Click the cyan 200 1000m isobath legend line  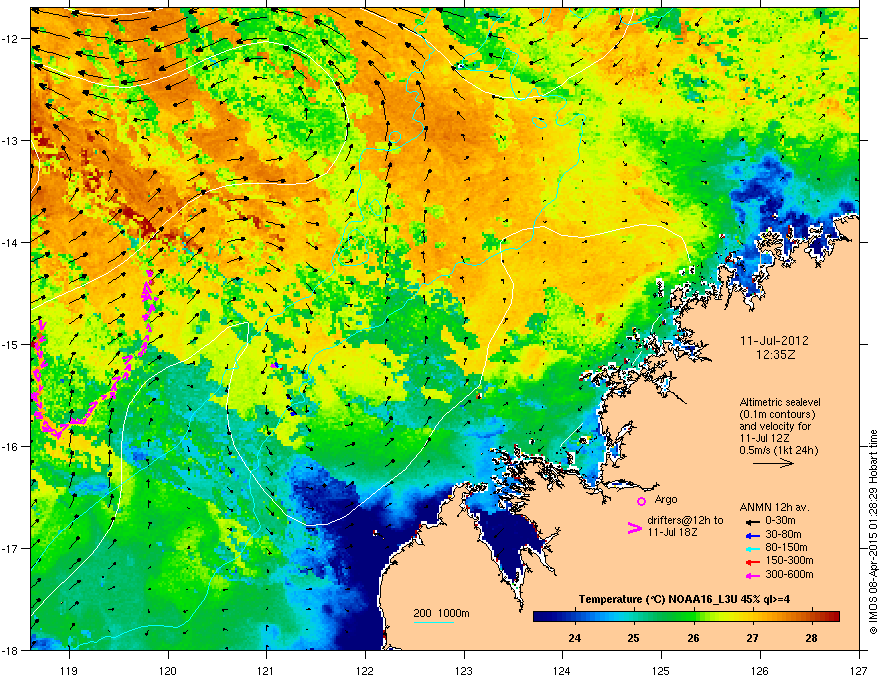pyautogui.click(x=434, y=622)
